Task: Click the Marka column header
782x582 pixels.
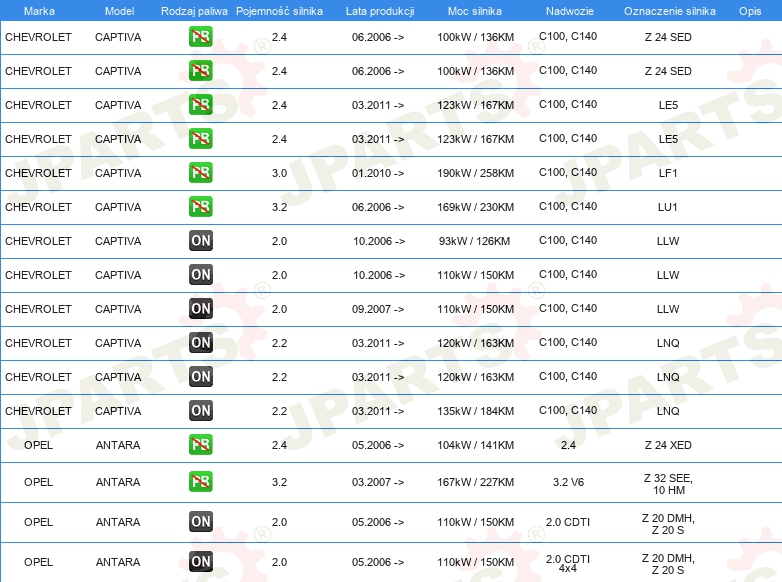Action: (38, 10)
